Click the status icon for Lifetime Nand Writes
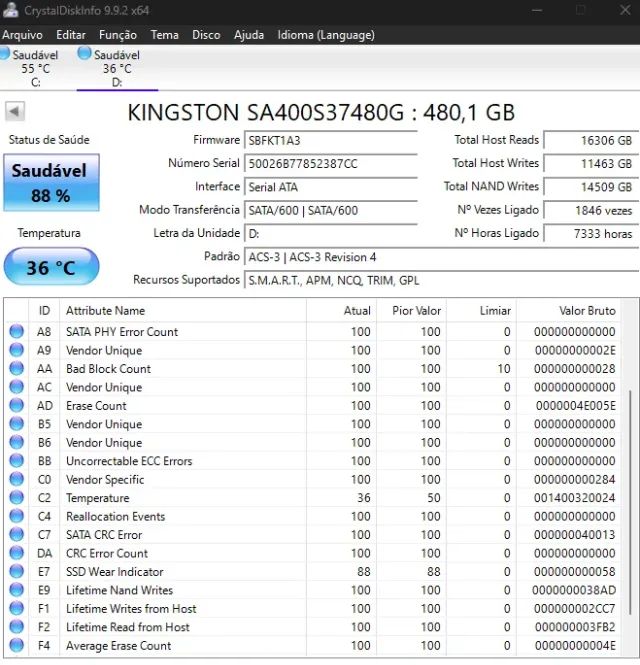Viewport: 640px width, 665px height. click(x=17, y=590)
